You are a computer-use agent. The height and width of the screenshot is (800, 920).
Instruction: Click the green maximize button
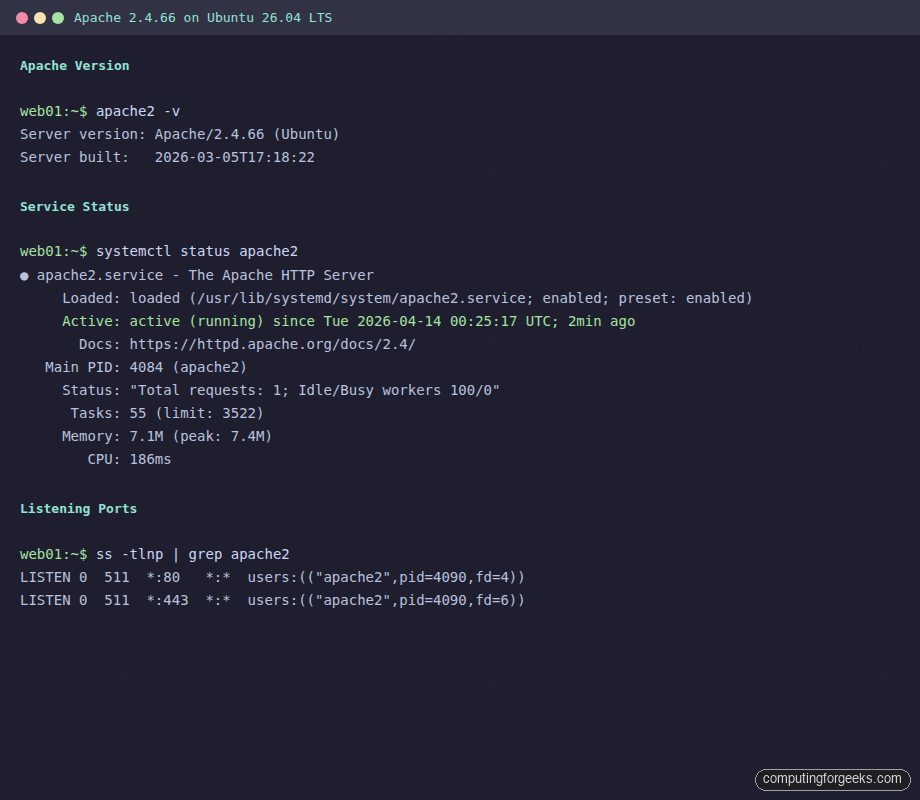tap(56, 17)
